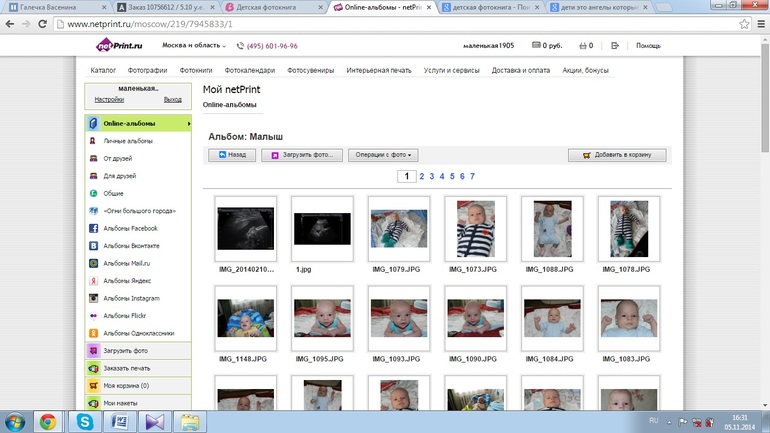
Task: Open the shopping cart icon in header
Action: click(583, 45)
